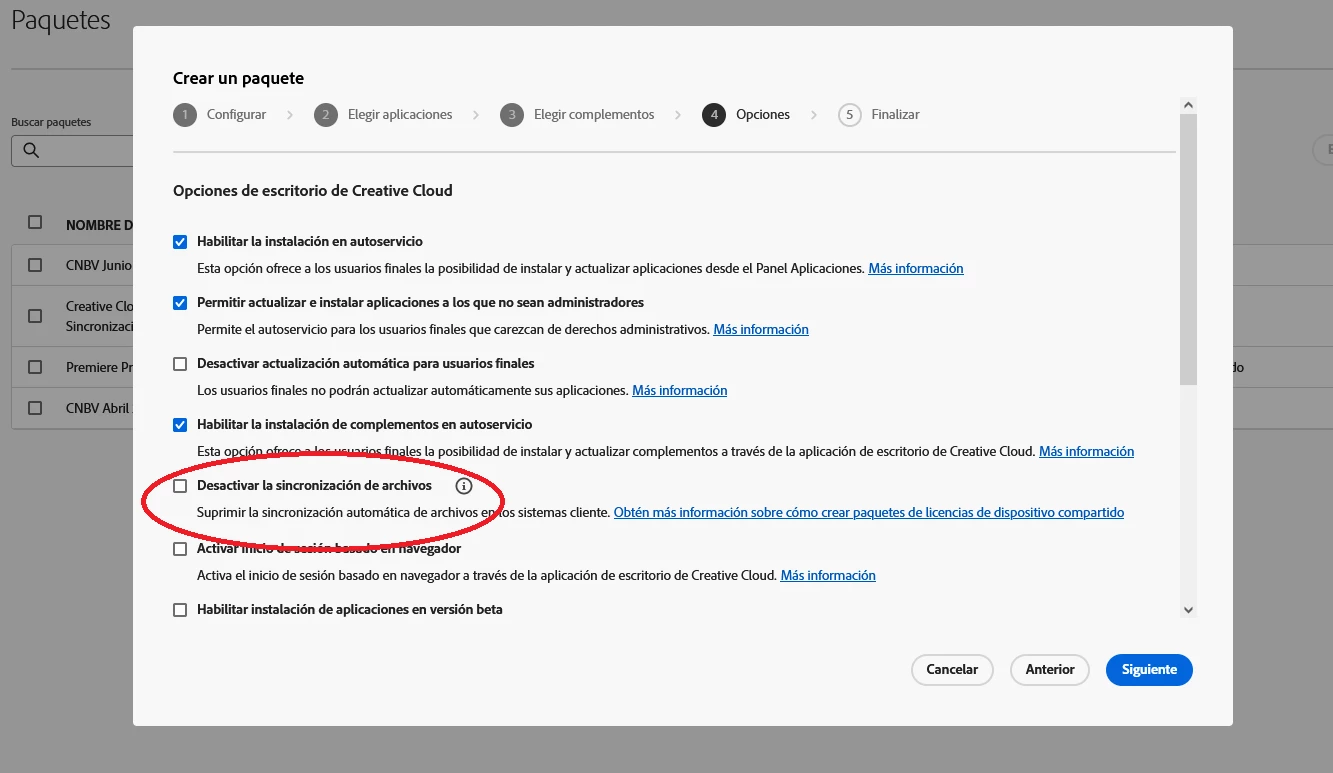Click step 4 Opciones circle
Image resolution: width=1333 pixels, height=773 pixels.
pyautogui.click(x=714, y=115)
